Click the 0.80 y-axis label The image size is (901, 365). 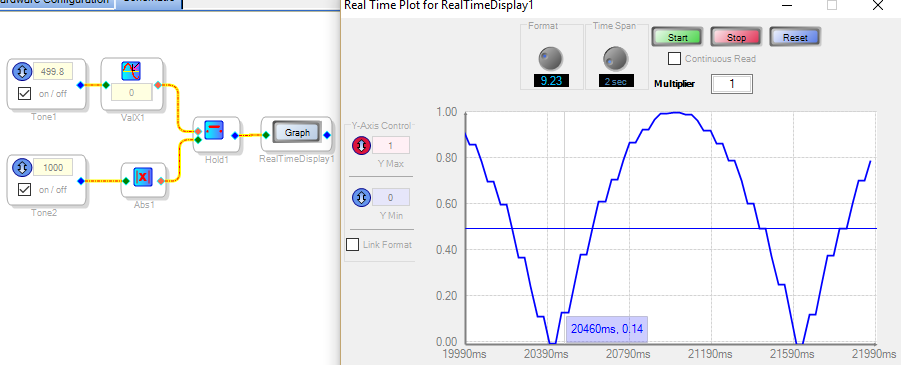pyautogui.click(x=446, y=158)
